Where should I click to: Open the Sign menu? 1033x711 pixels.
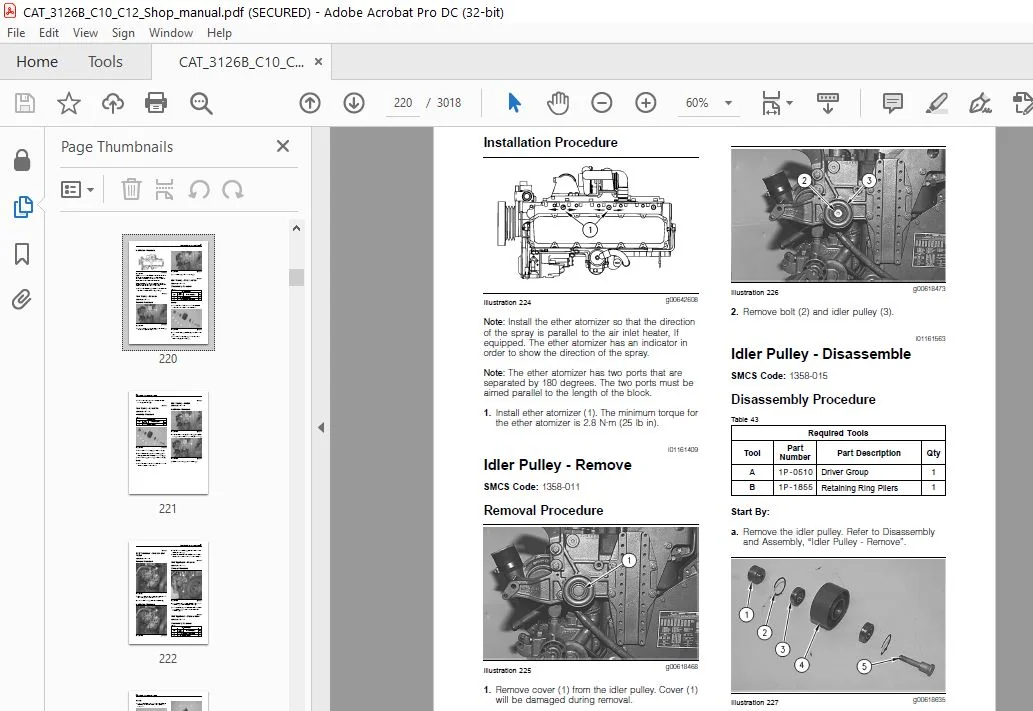(123, 33)
